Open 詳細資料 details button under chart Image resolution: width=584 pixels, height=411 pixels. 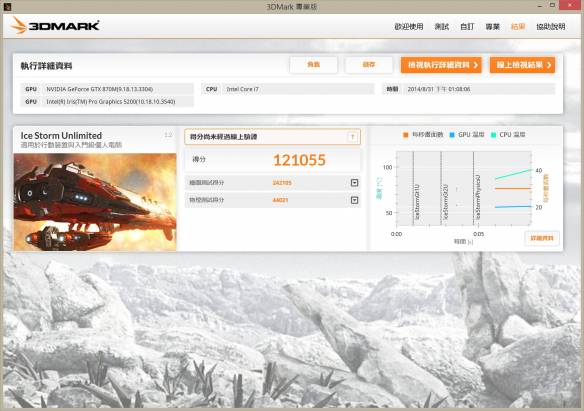click(542, 238)
